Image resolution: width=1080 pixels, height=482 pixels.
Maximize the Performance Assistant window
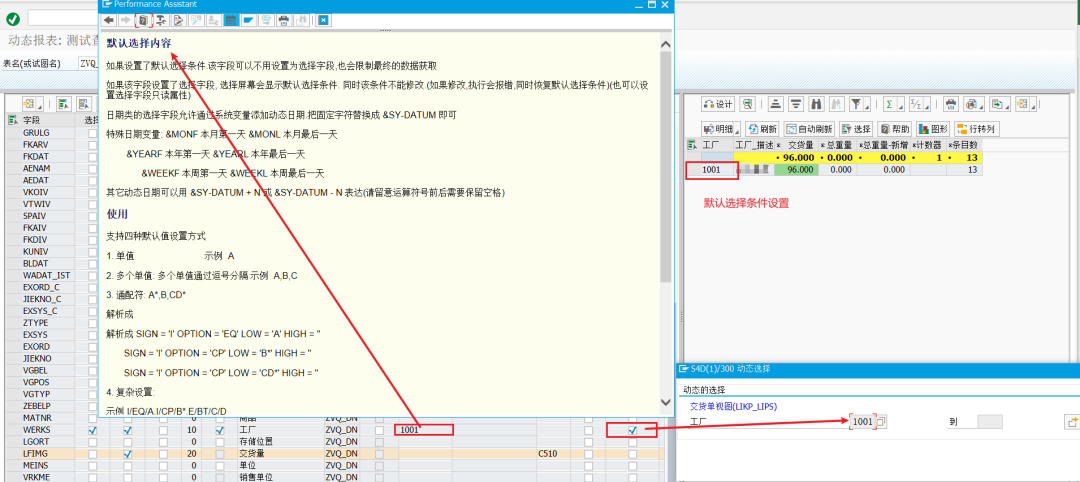click(x=652, y=4)
